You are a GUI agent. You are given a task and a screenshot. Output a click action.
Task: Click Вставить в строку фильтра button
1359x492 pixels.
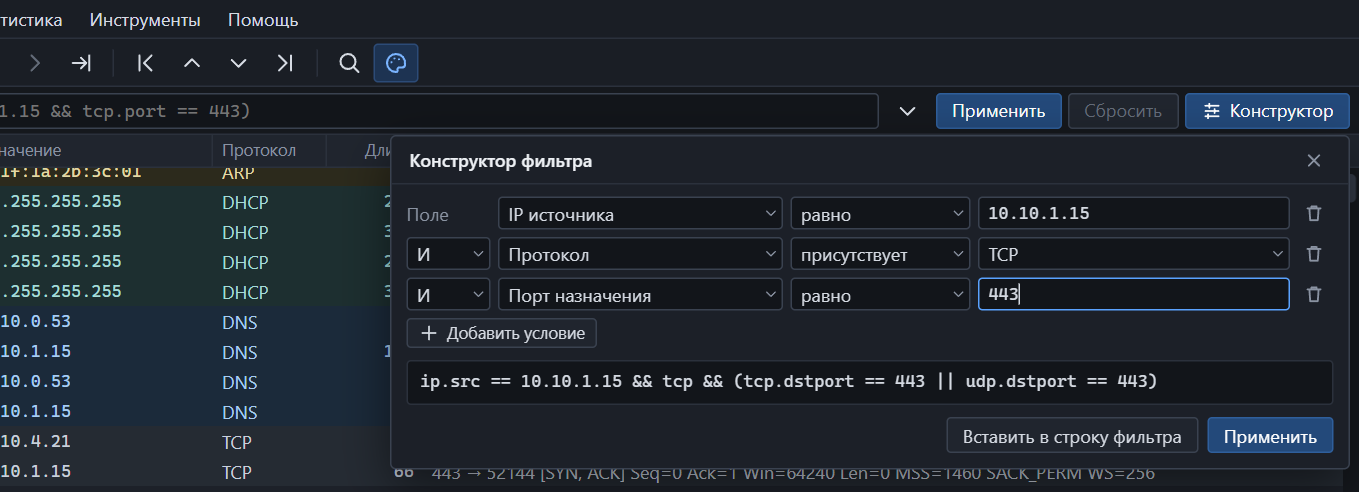click(1072, 437)
